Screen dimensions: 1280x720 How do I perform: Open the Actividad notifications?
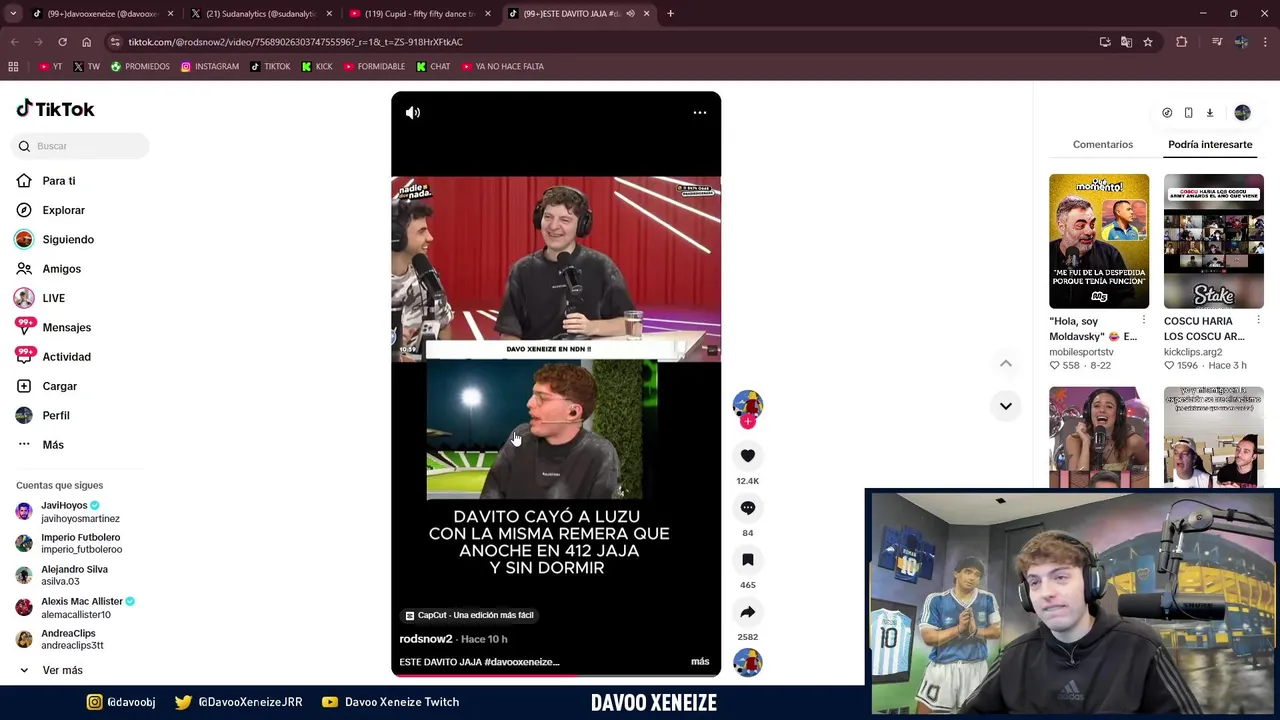66,357
